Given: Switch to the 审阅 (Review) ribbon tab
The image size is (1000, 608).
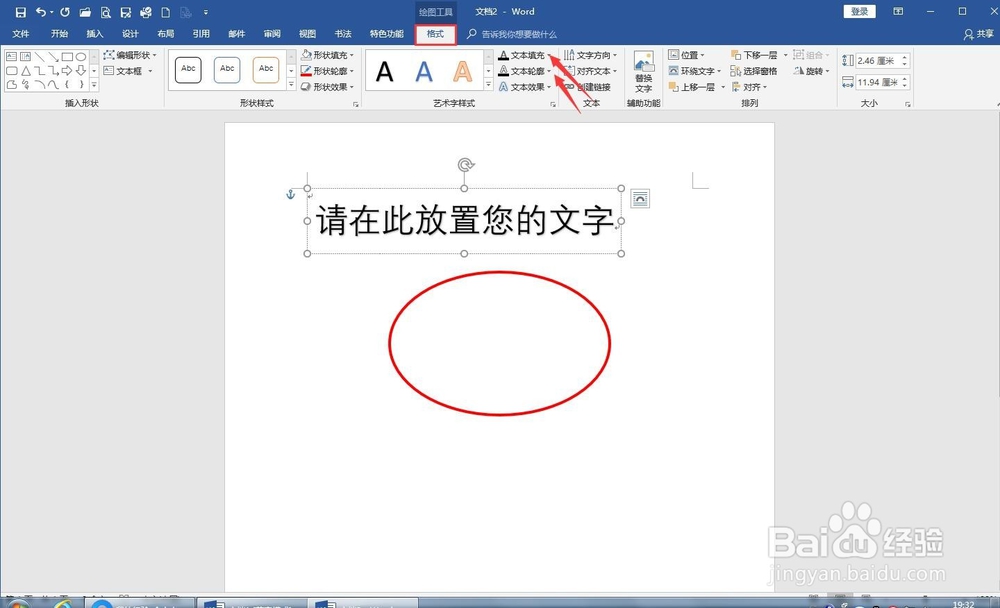Looking at the screenshot, I should (x=272, y=33).
